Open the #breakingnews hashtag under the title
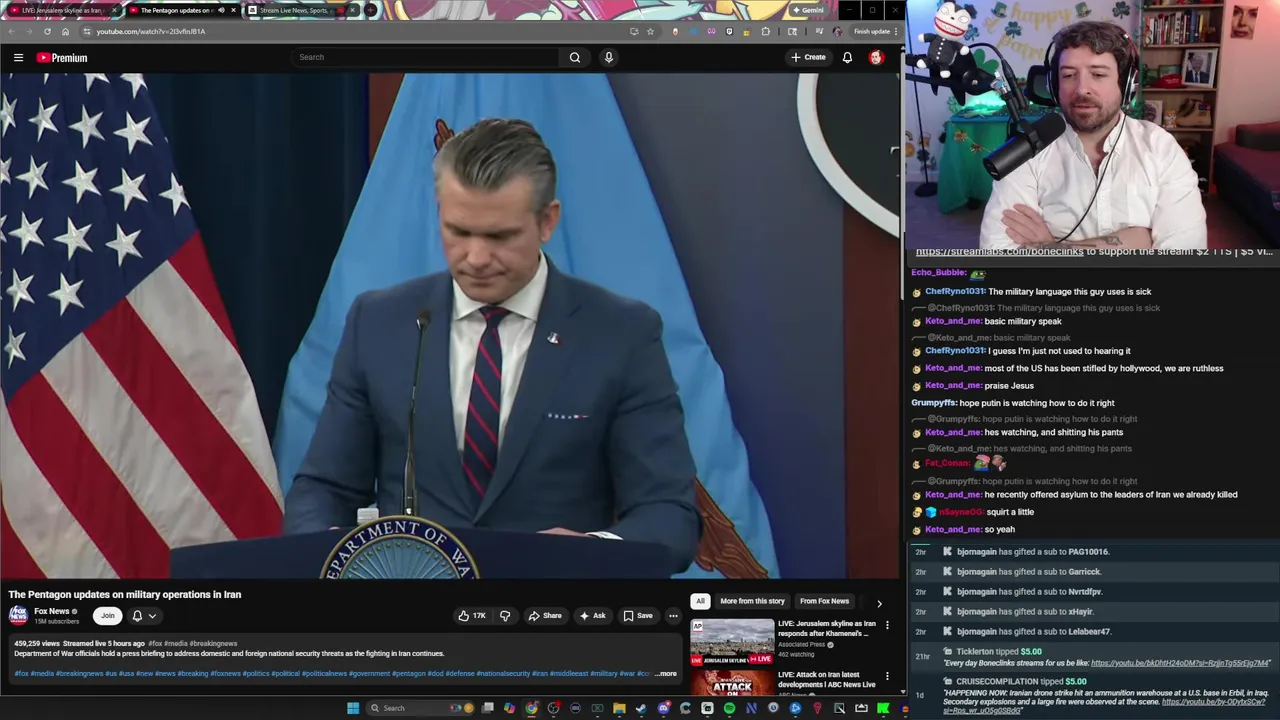1280x720 pixels. 213,644
